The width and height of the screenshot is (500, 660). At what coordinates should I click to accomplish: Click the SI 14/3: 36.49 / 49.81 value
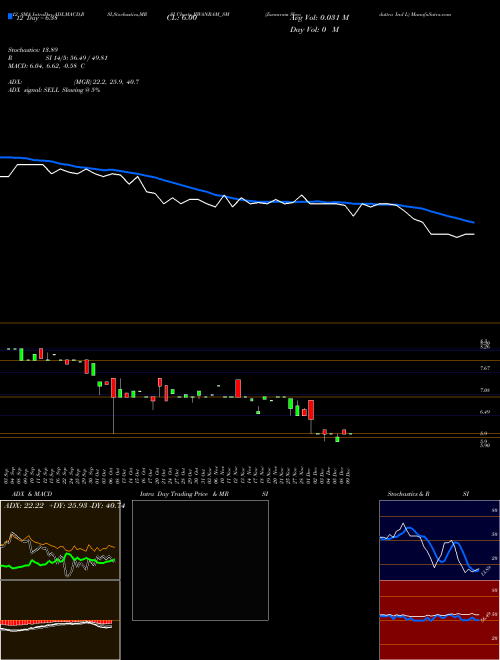point(76,58)
